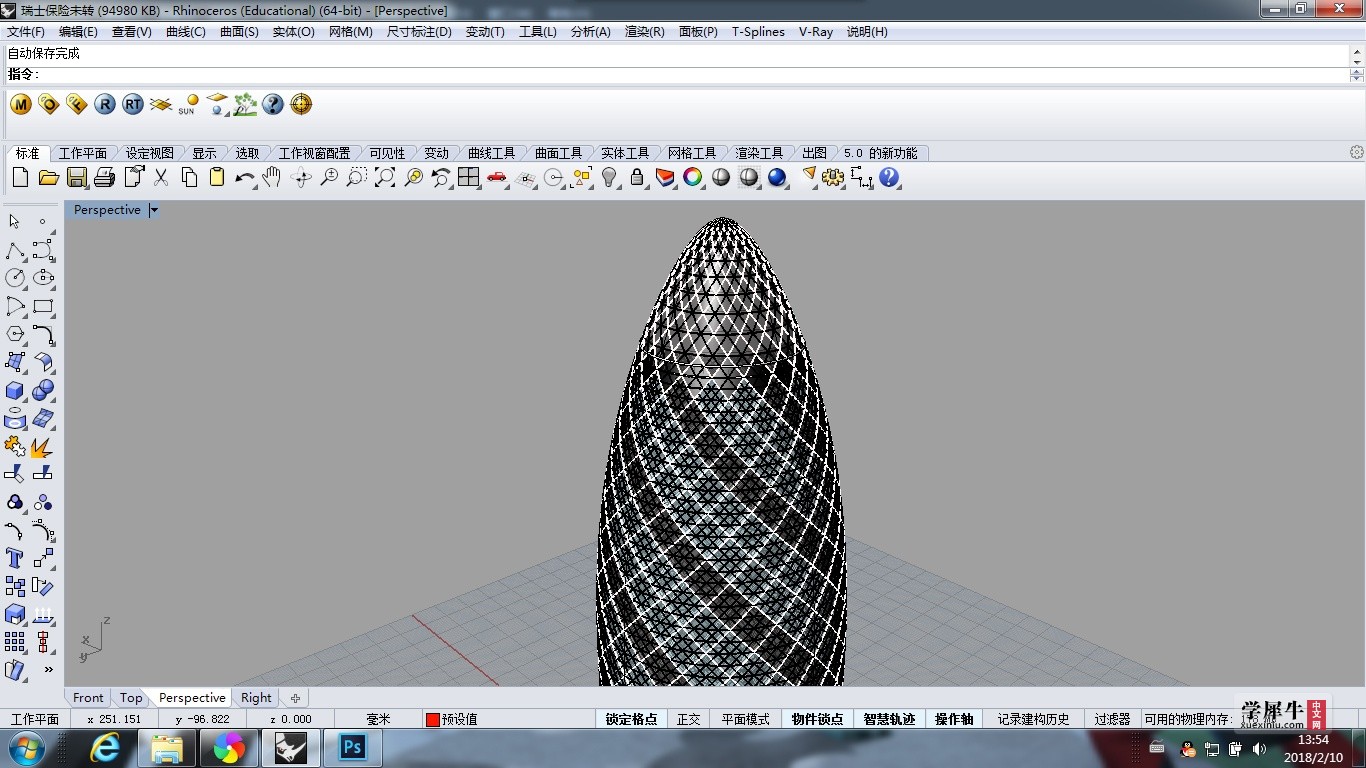
Task: Open the Layers panel icon
Action: click(x=665, y=178)
